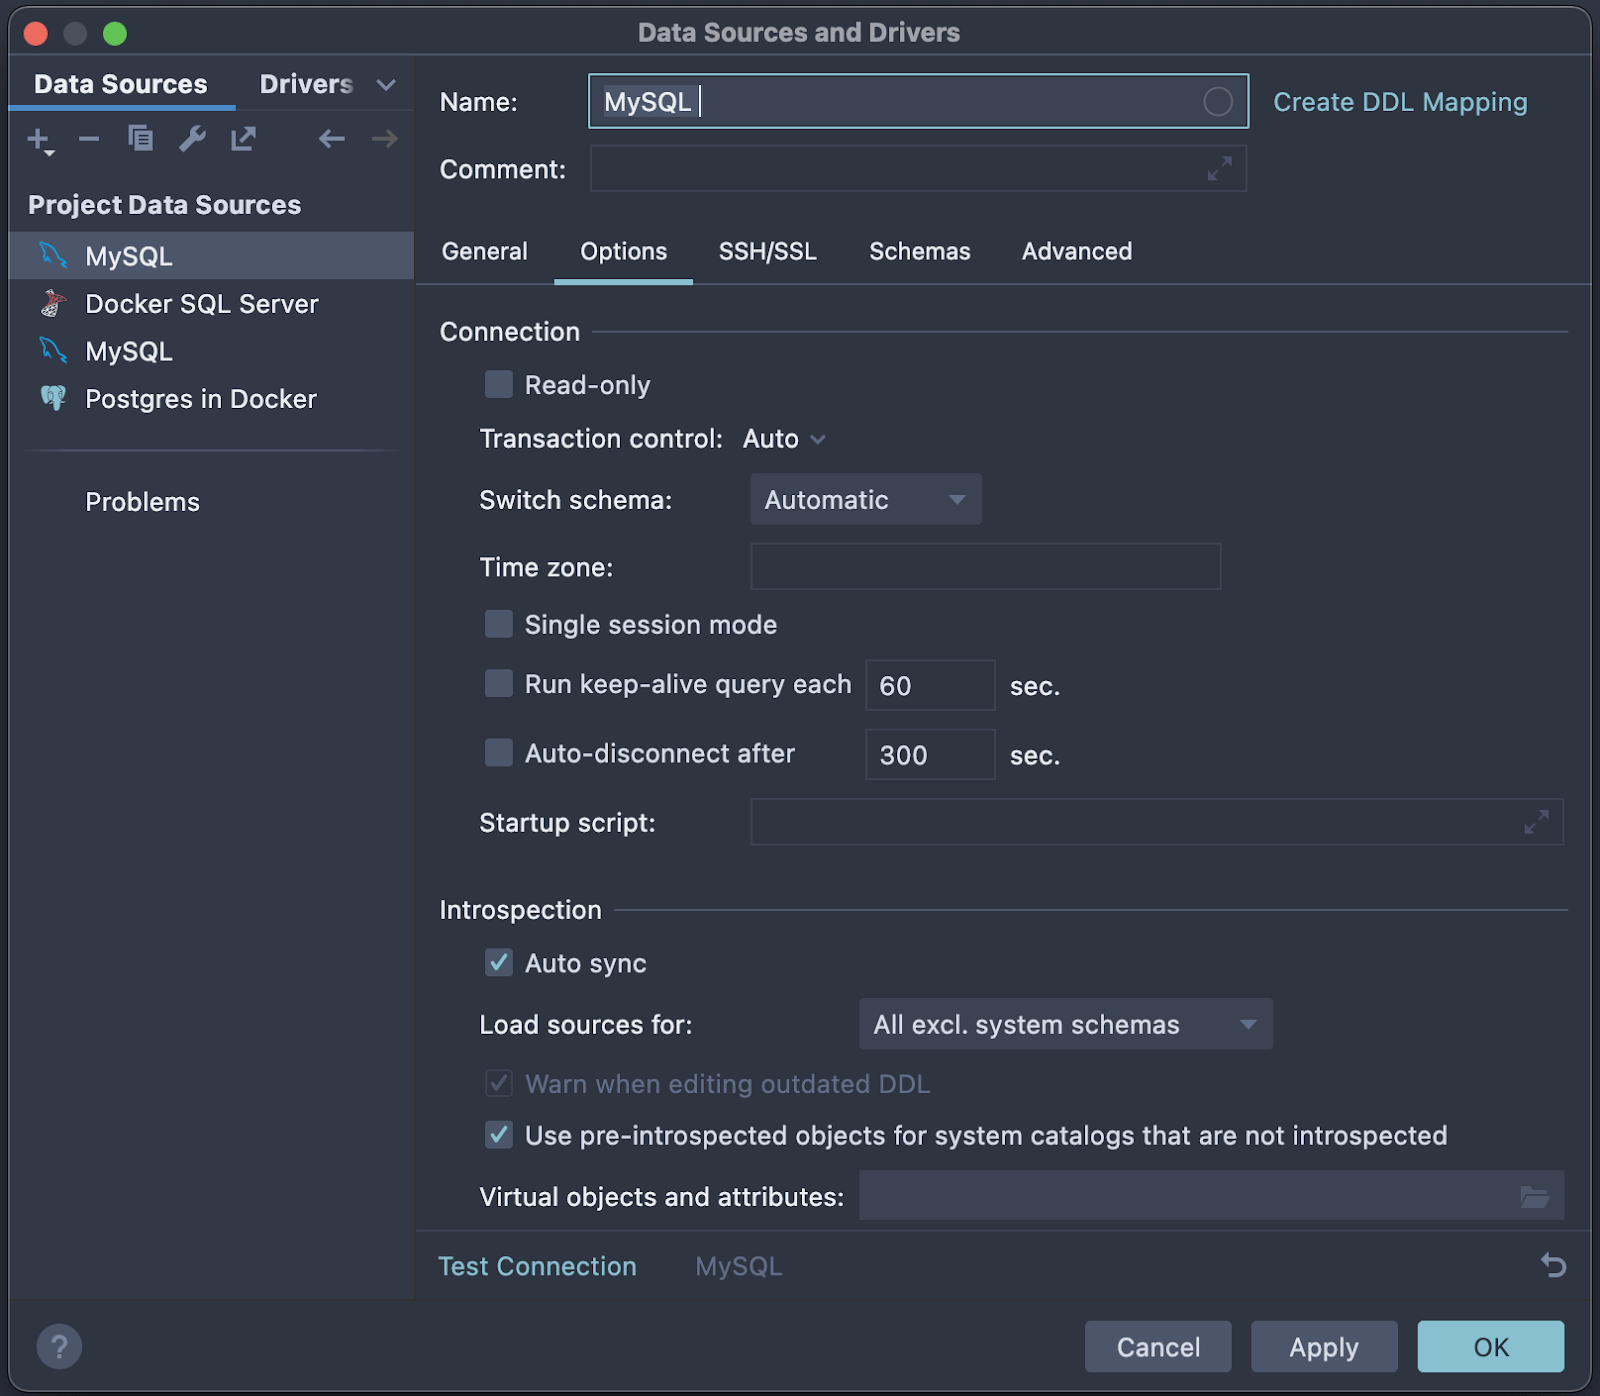This screenshot has width=1600, height=1396.
Task: Toggle Single session mode checkbox
Action: (x=499, y=625)
